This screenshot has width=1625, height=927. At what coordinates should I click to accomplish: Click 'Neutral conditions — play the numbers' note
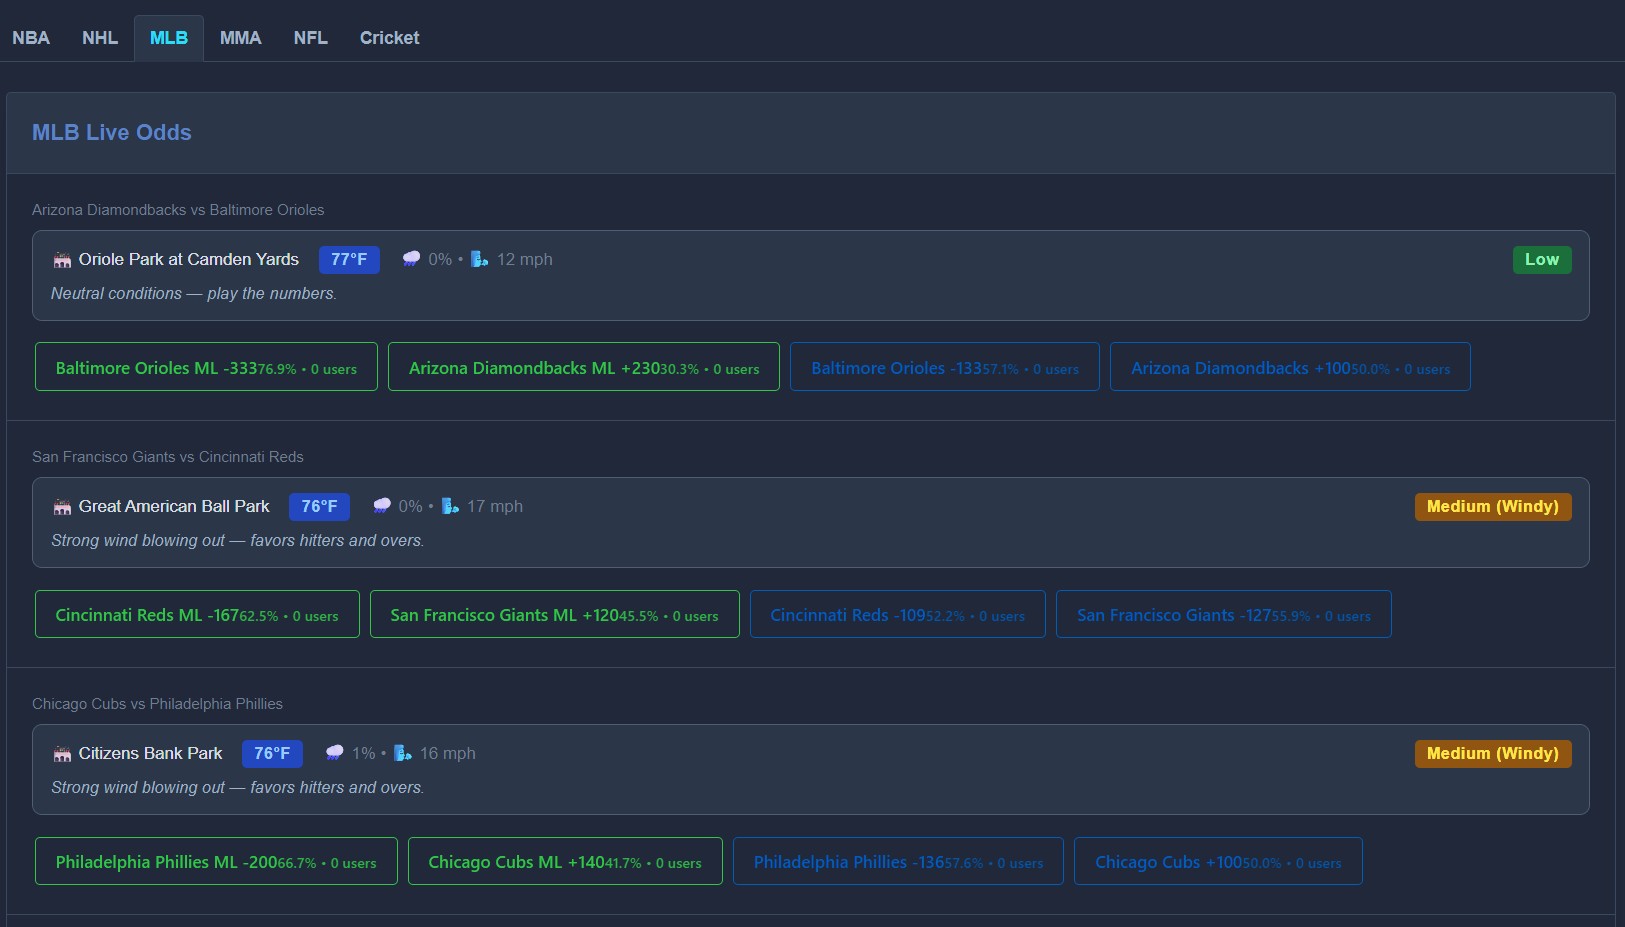click(x=194, y=293)
